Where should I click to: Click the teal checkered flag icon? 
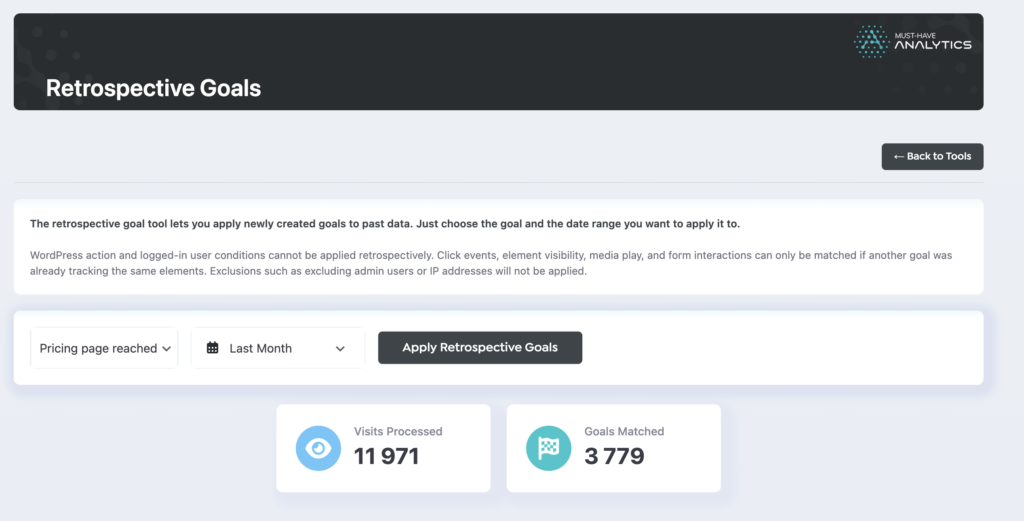pos(549,448)
